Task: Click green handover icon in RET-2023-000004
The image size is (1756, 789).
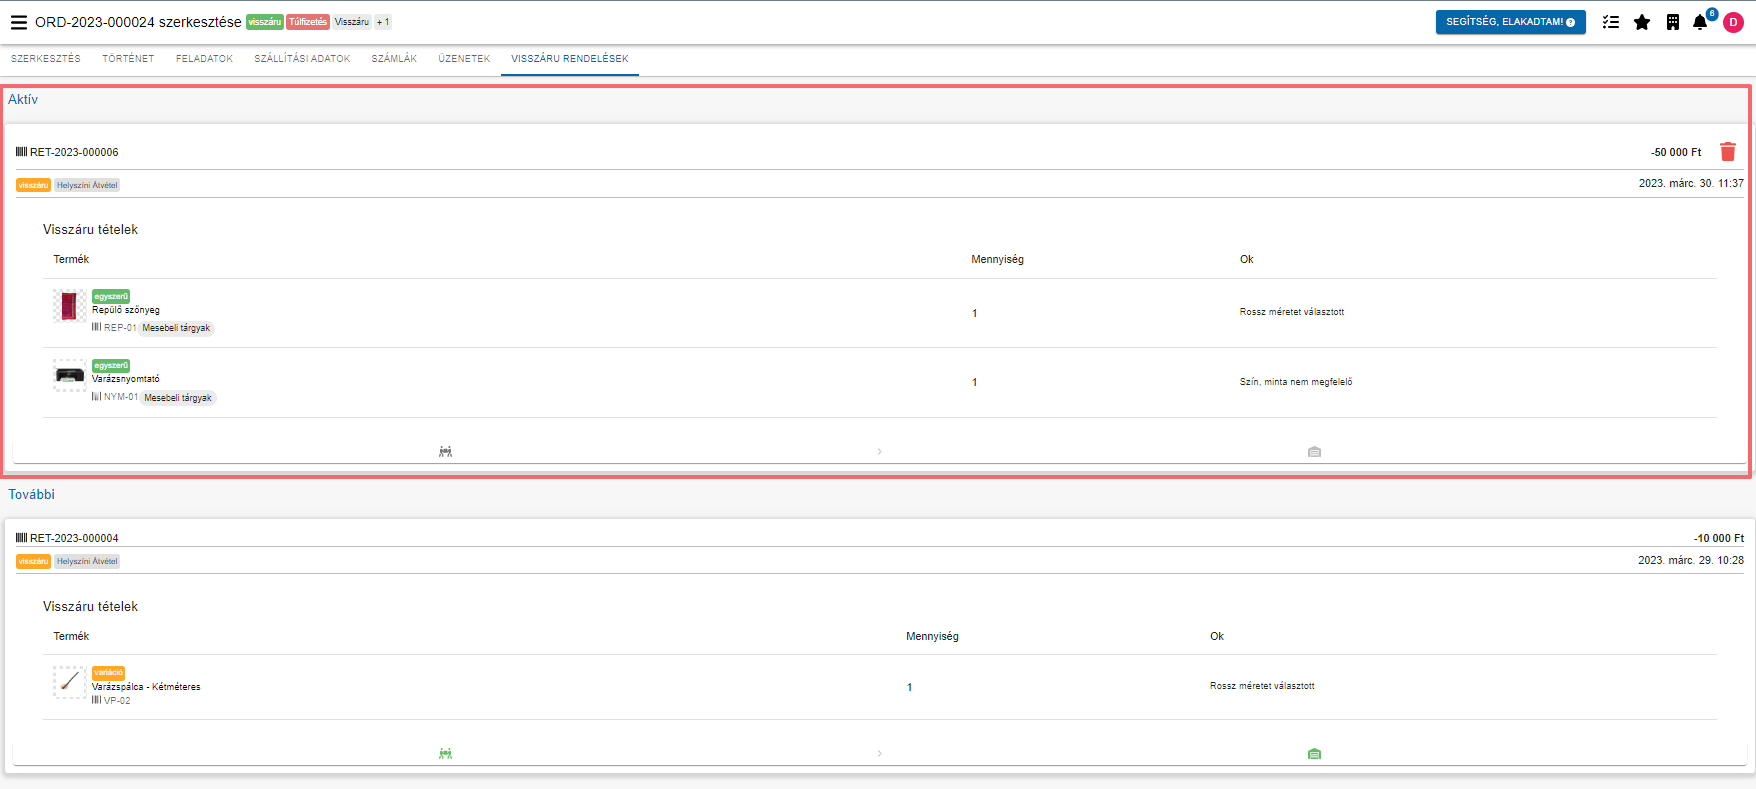Action: click(x=445, y=754)
